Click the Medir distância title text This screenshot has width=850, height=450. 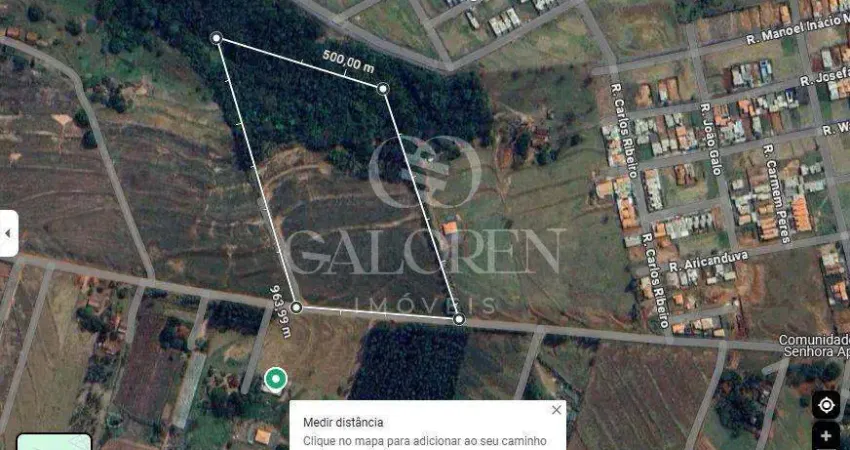(343, 422)
